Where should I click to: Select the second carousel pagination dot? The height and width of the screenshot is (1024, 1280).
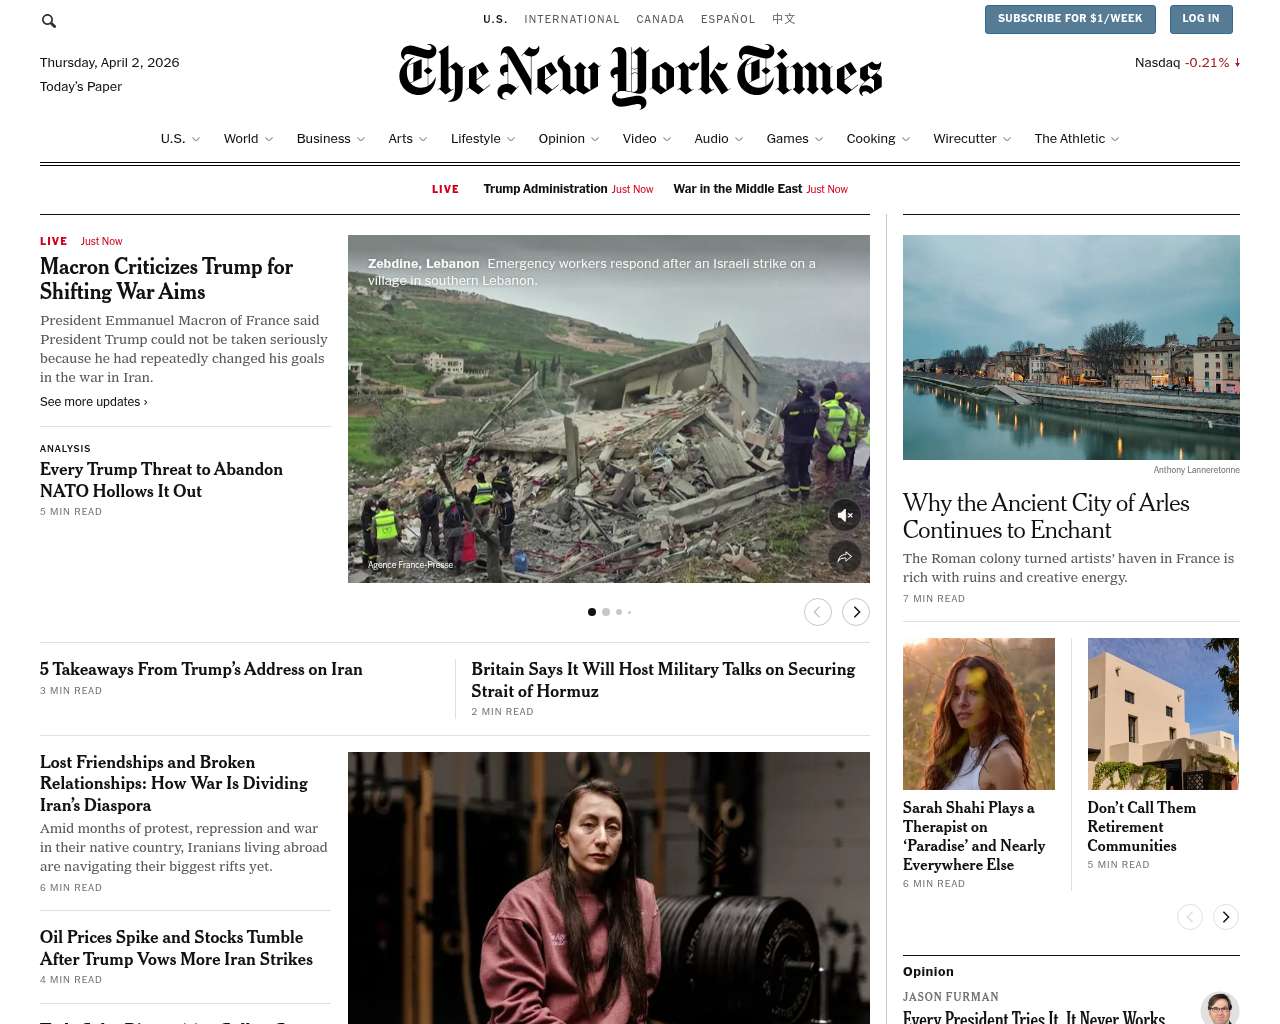pyautogui.click(x=606, y=612)
